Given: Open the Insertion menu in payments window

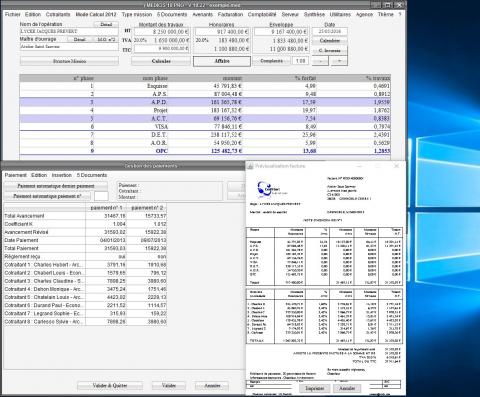Looking at the screenshot, I should pyautogui.click(x=62, y=175).
